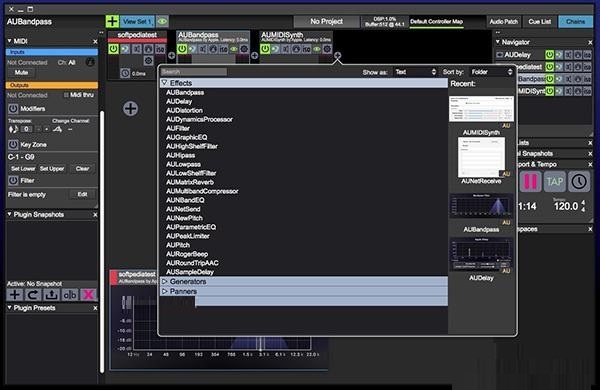Toggle AUBandpass plugin power button
This screenshot has height=390, width=600.
pos(182,49)
